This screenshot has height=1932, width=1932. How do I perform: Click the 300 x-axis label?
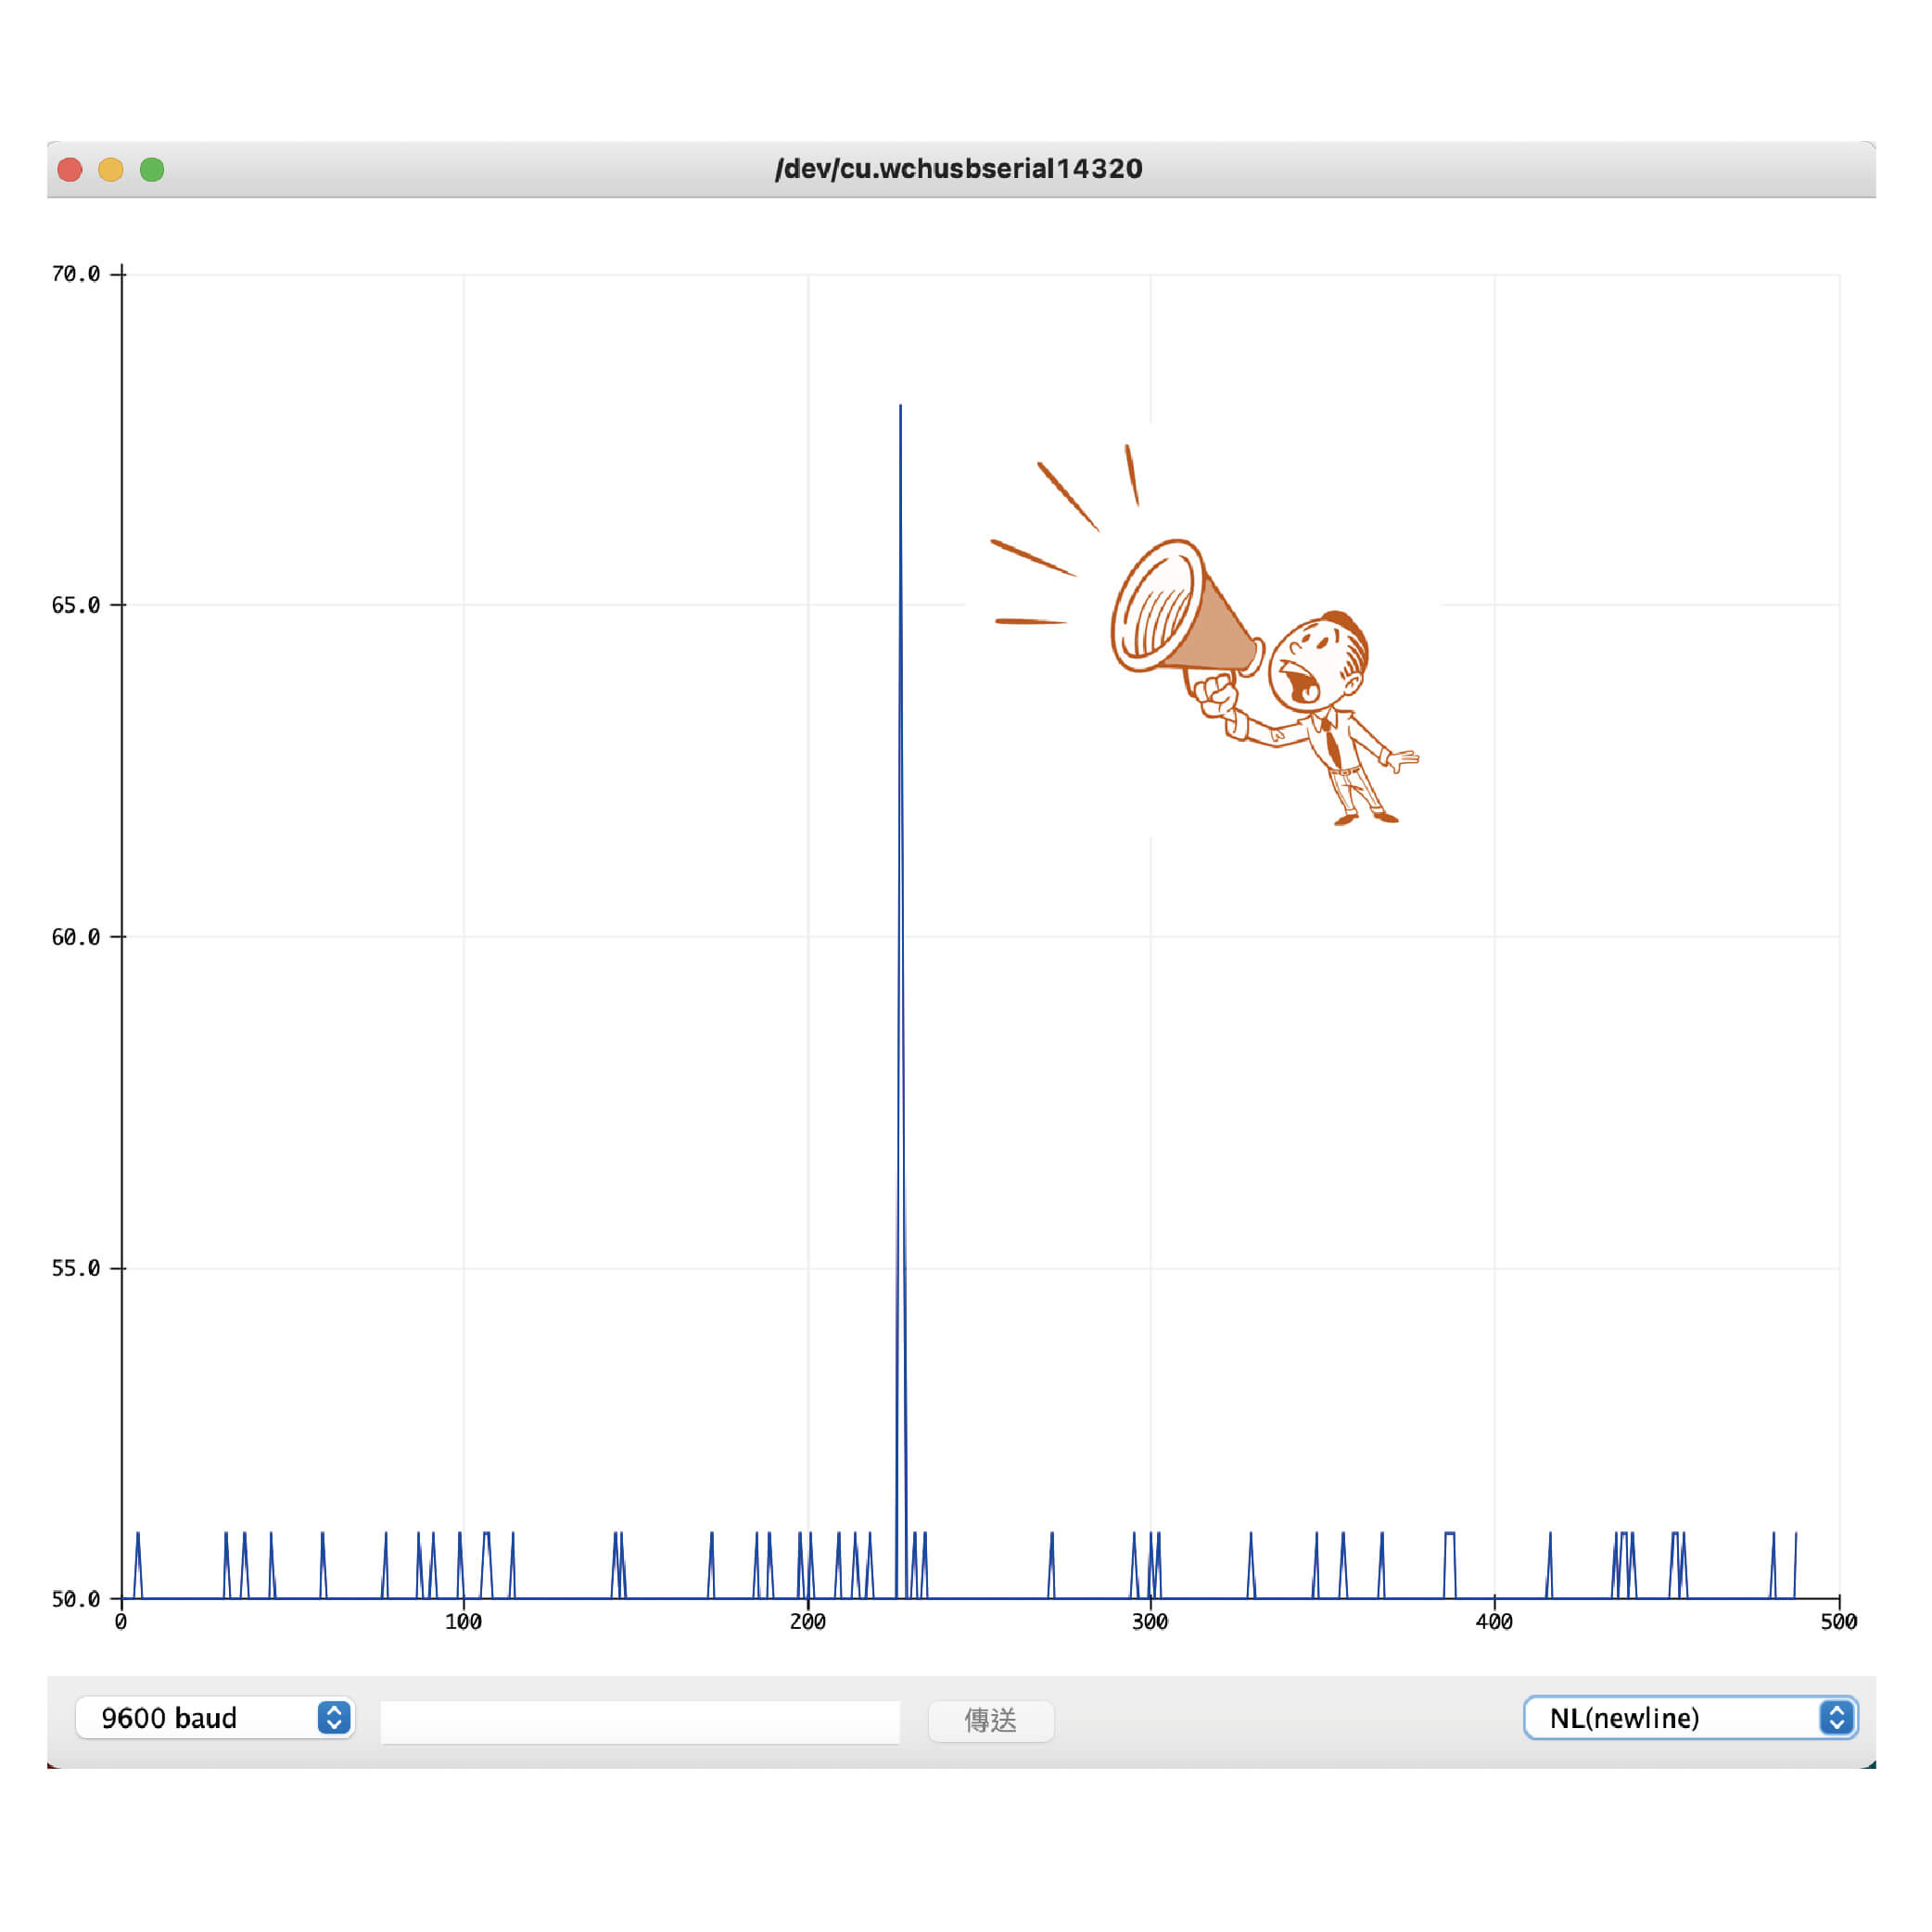[1150, 1622]
